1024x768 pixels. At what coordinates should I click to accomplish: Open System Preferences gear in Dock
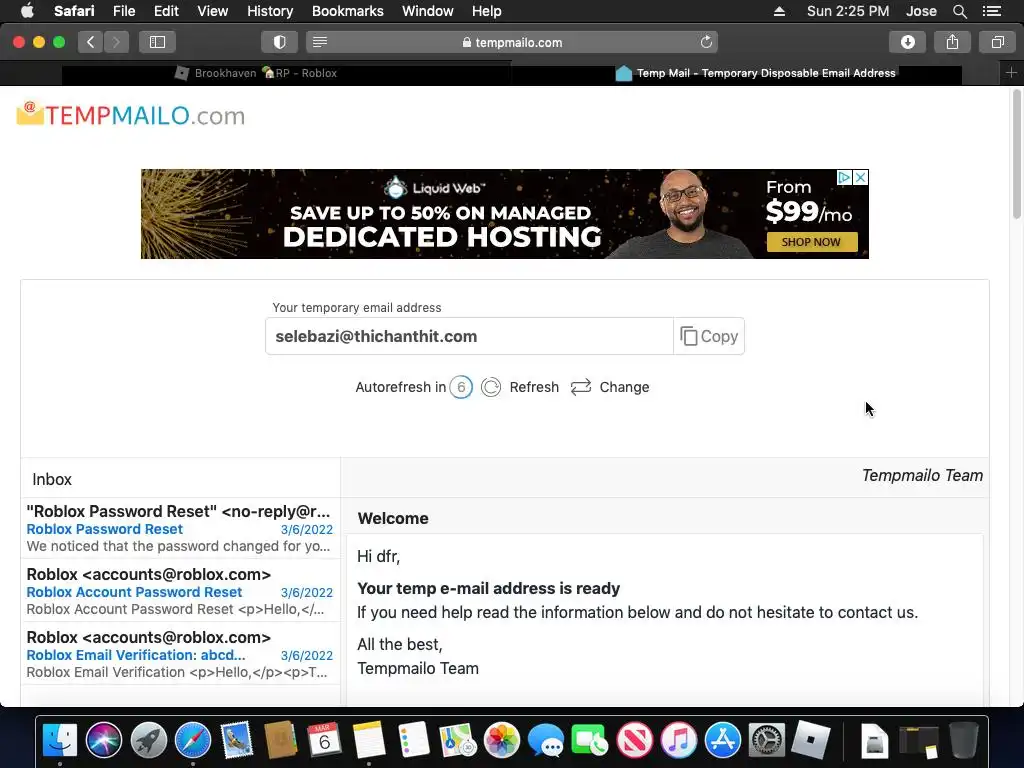point(767,740)
